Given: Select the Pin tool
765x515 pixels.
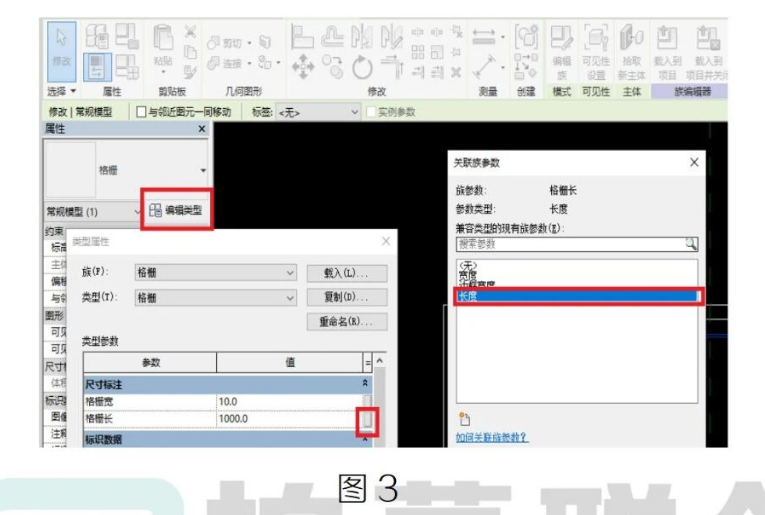Looking at the screenshot, I should (x=456, y=52).
